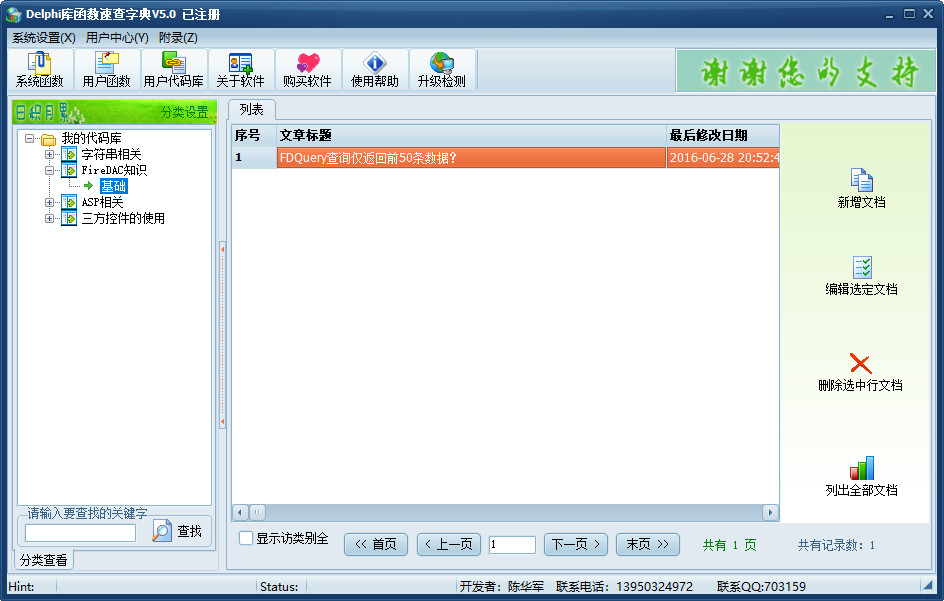Switch to the 列表 tab
Image resolution: width=944 pixels, height=601 pixels.
coord(252,110)
